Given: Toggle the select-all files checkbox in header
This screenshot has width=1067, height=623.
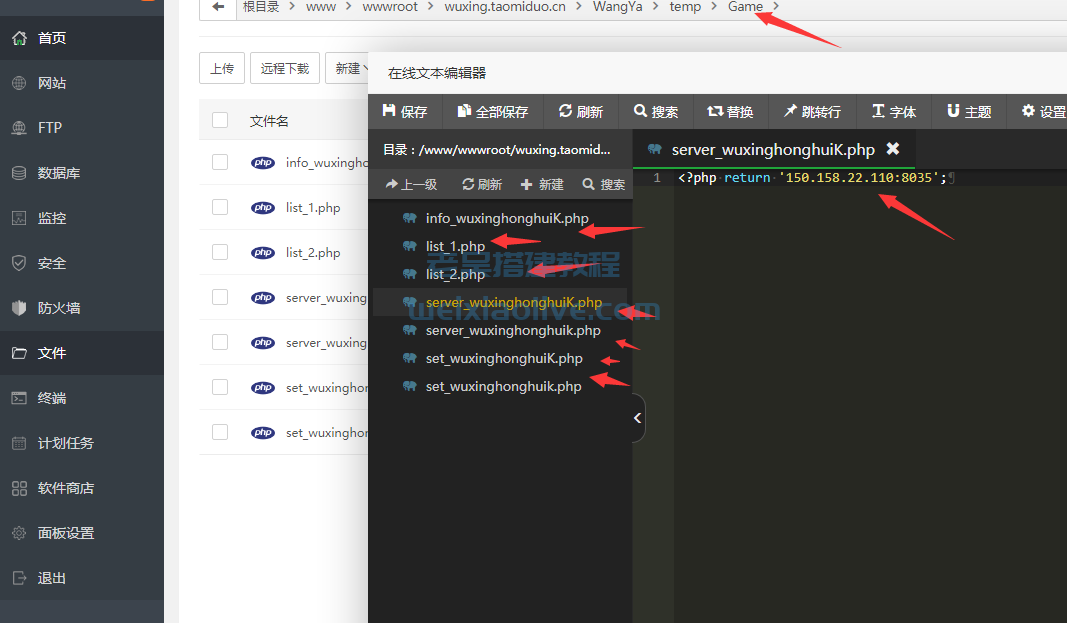Looking at the screenshot, I should [220, 121].
